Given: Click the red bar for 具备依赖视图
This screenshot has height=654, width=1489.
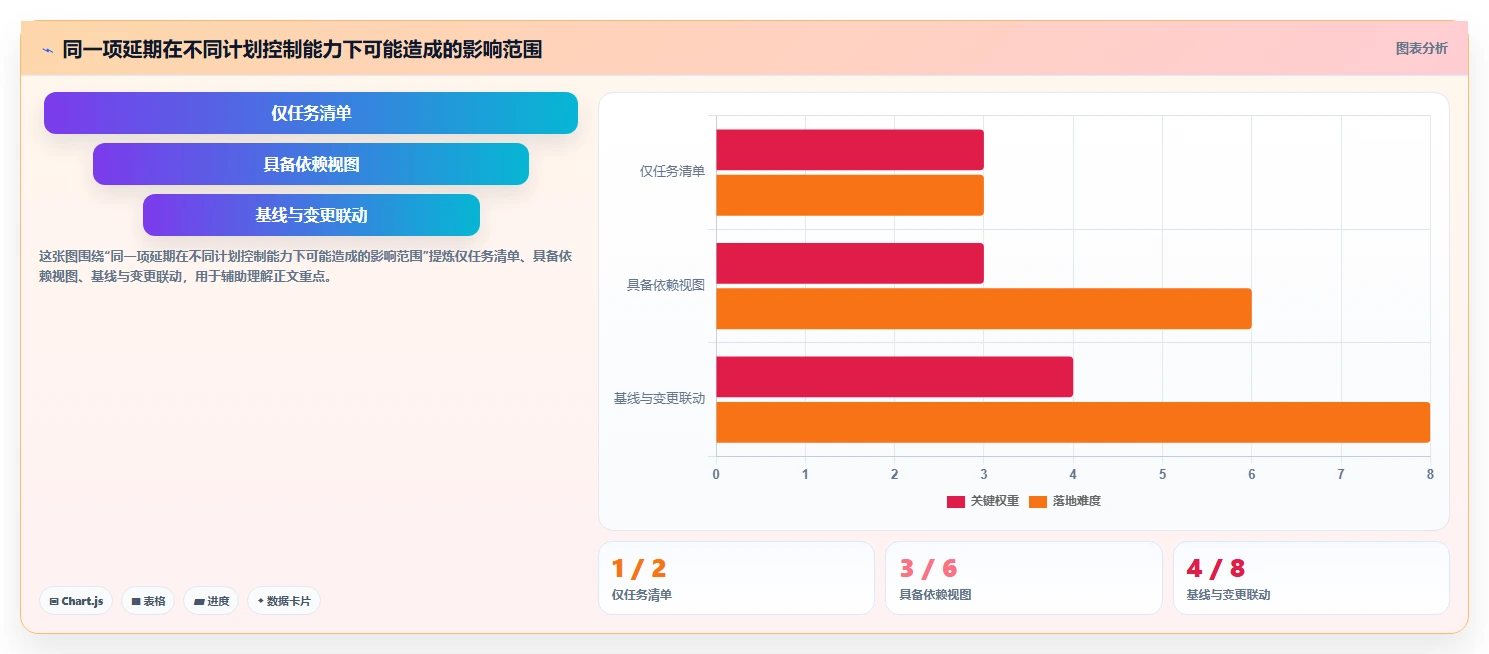Looking at the screenshot, I should click(850, 263).
